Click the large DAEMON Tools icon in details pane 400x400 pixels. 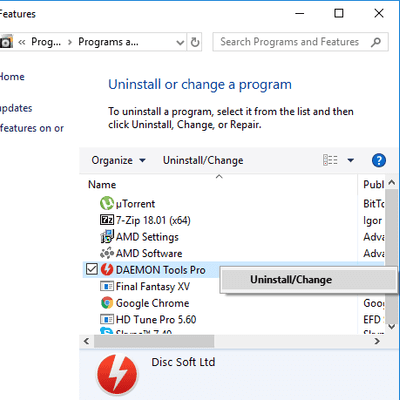117,374
